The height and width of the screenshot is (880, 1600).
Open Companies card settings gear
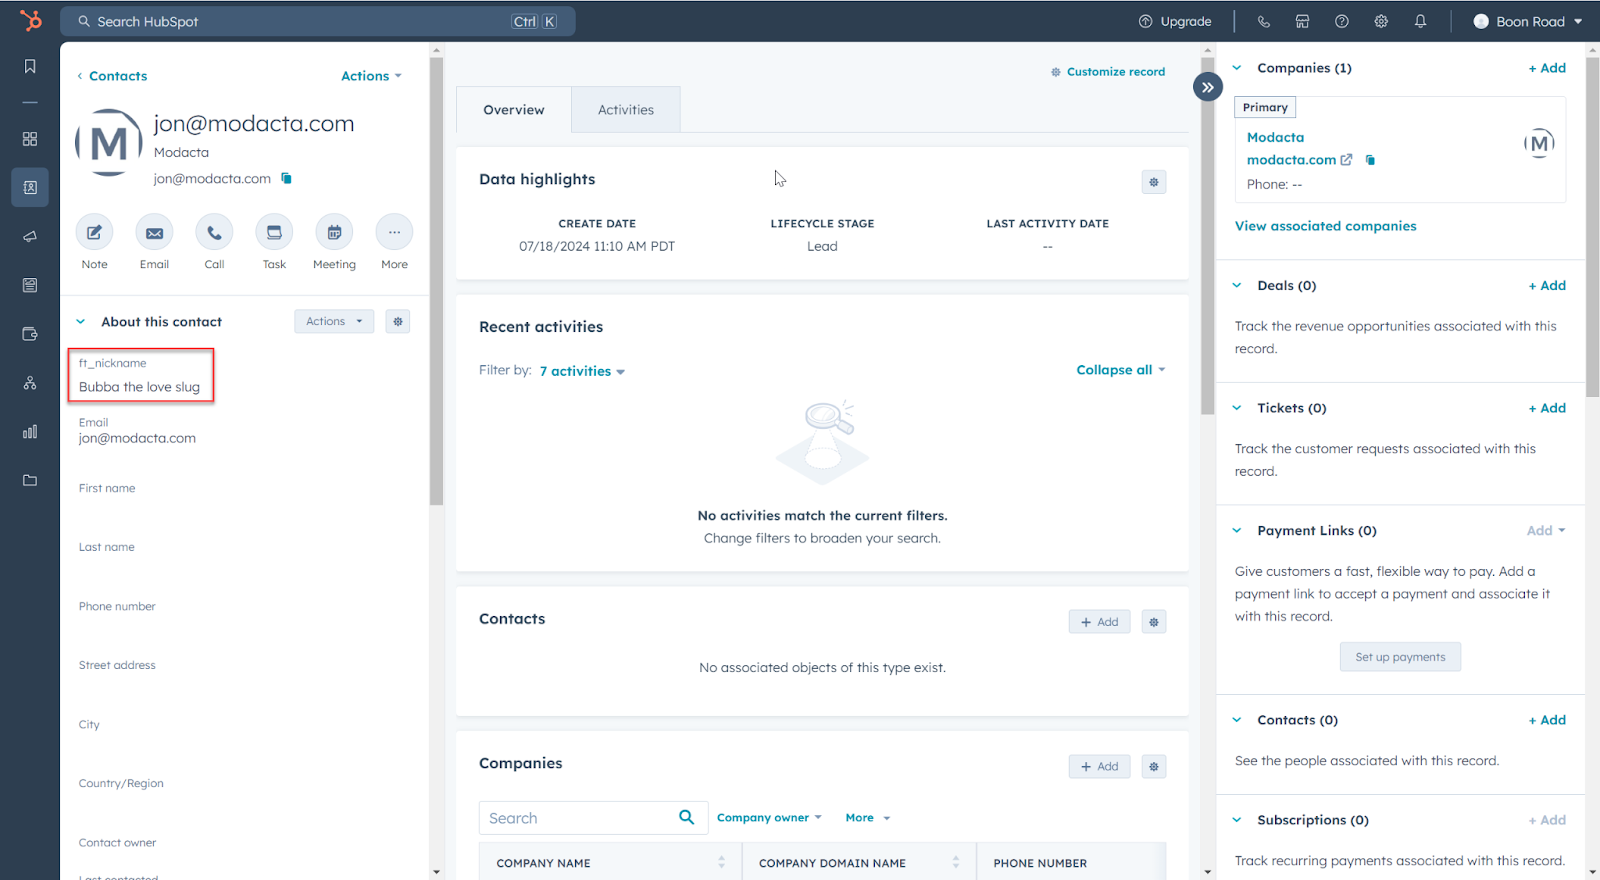(1154, 767)
